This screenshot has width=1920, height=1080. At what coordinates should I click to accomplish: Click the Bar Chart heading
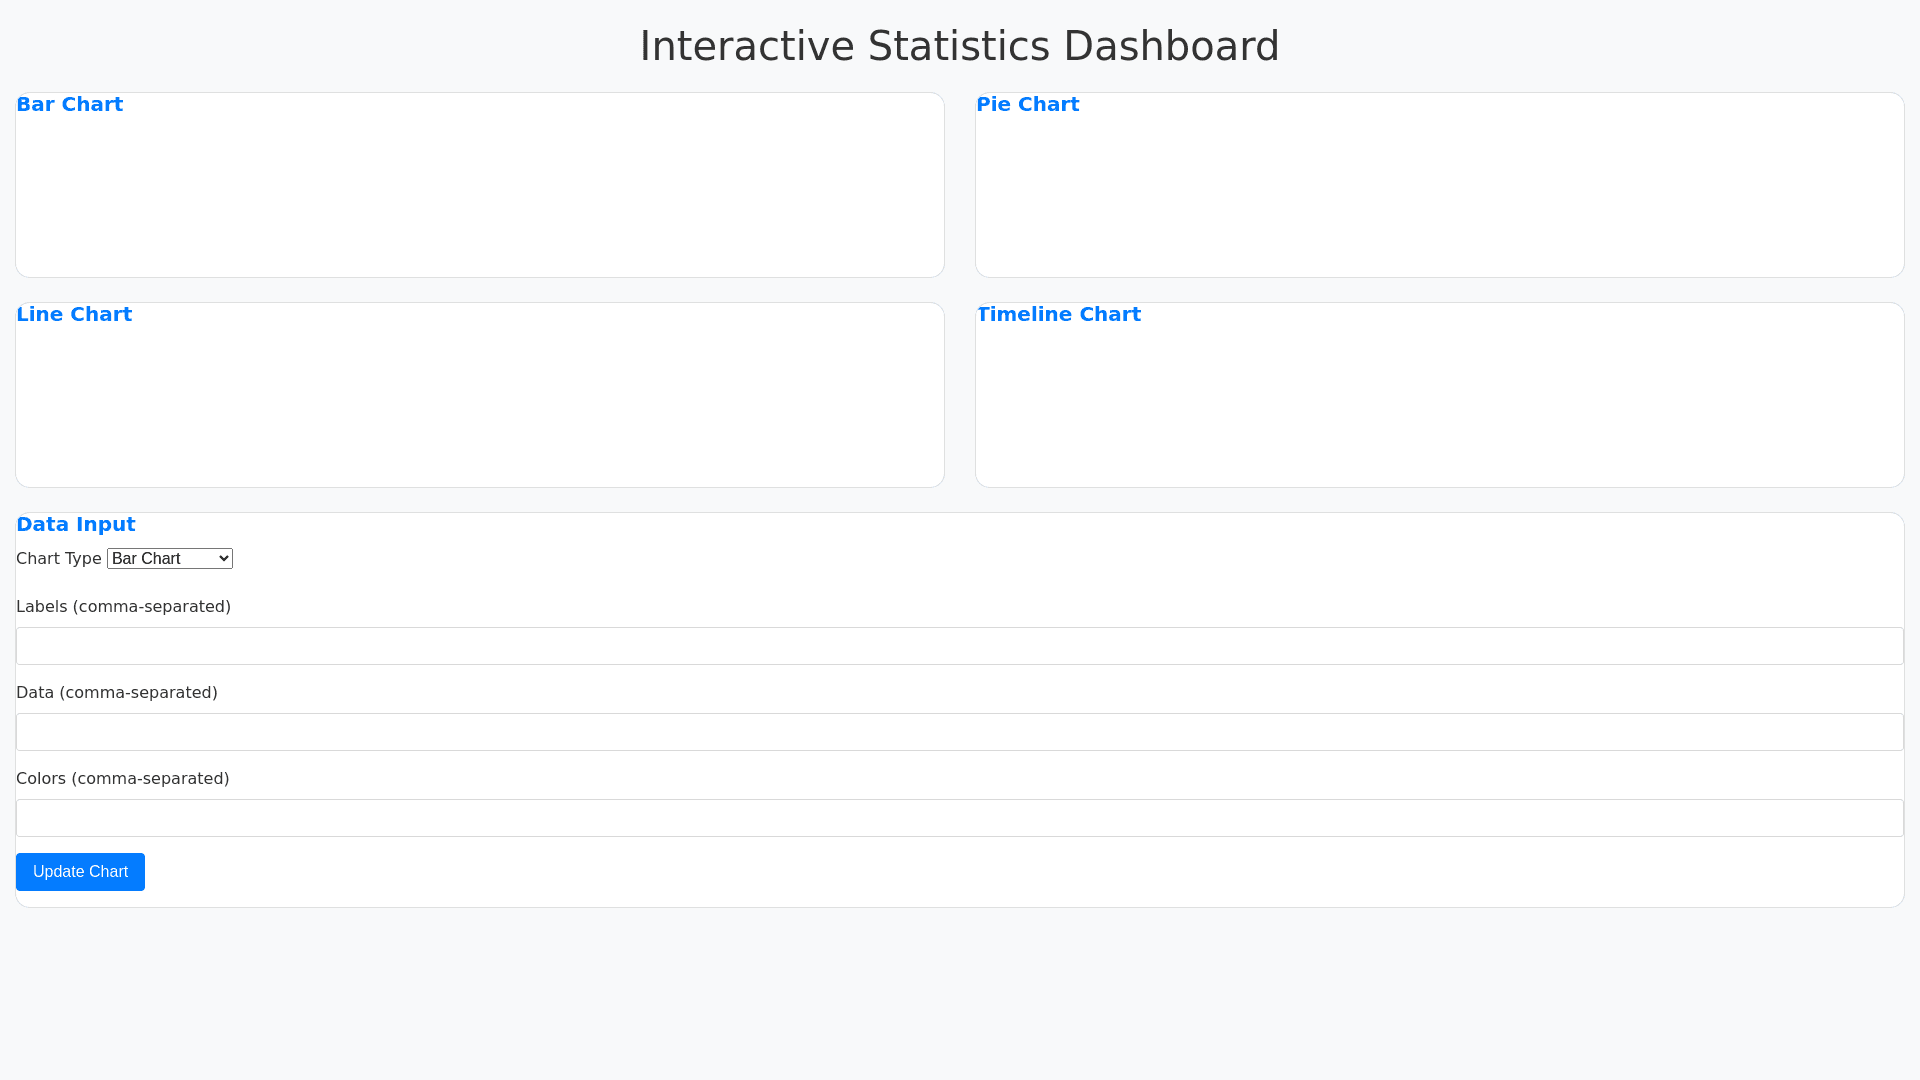[70, 105]
